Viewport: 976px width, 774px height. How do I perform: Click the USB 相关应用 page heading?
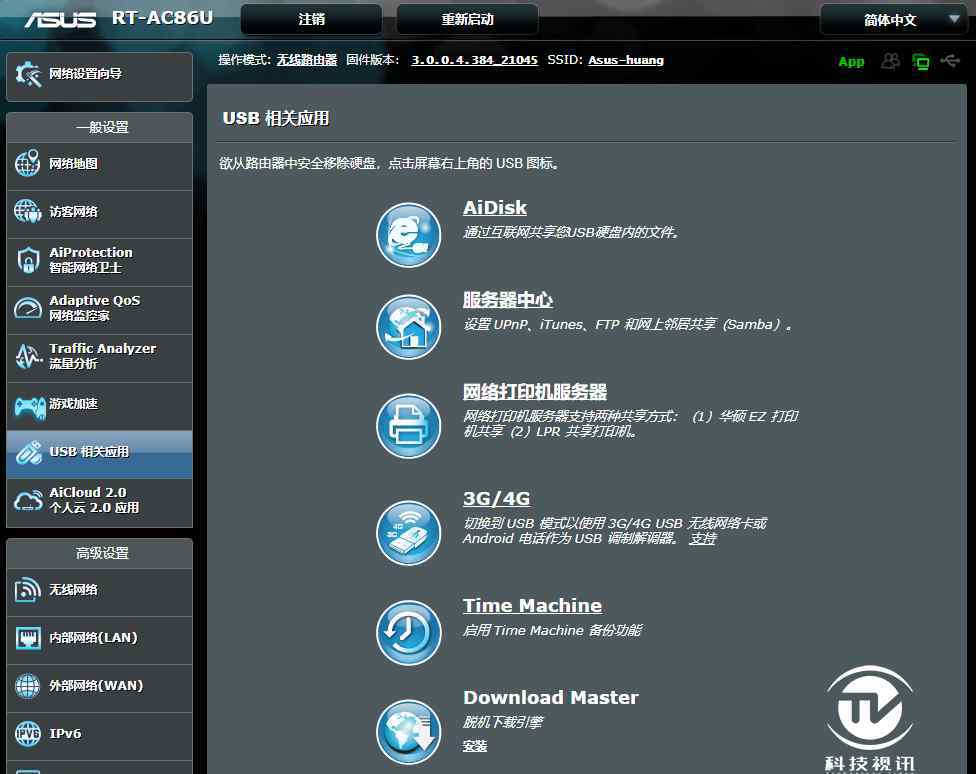tap(276, 118)
